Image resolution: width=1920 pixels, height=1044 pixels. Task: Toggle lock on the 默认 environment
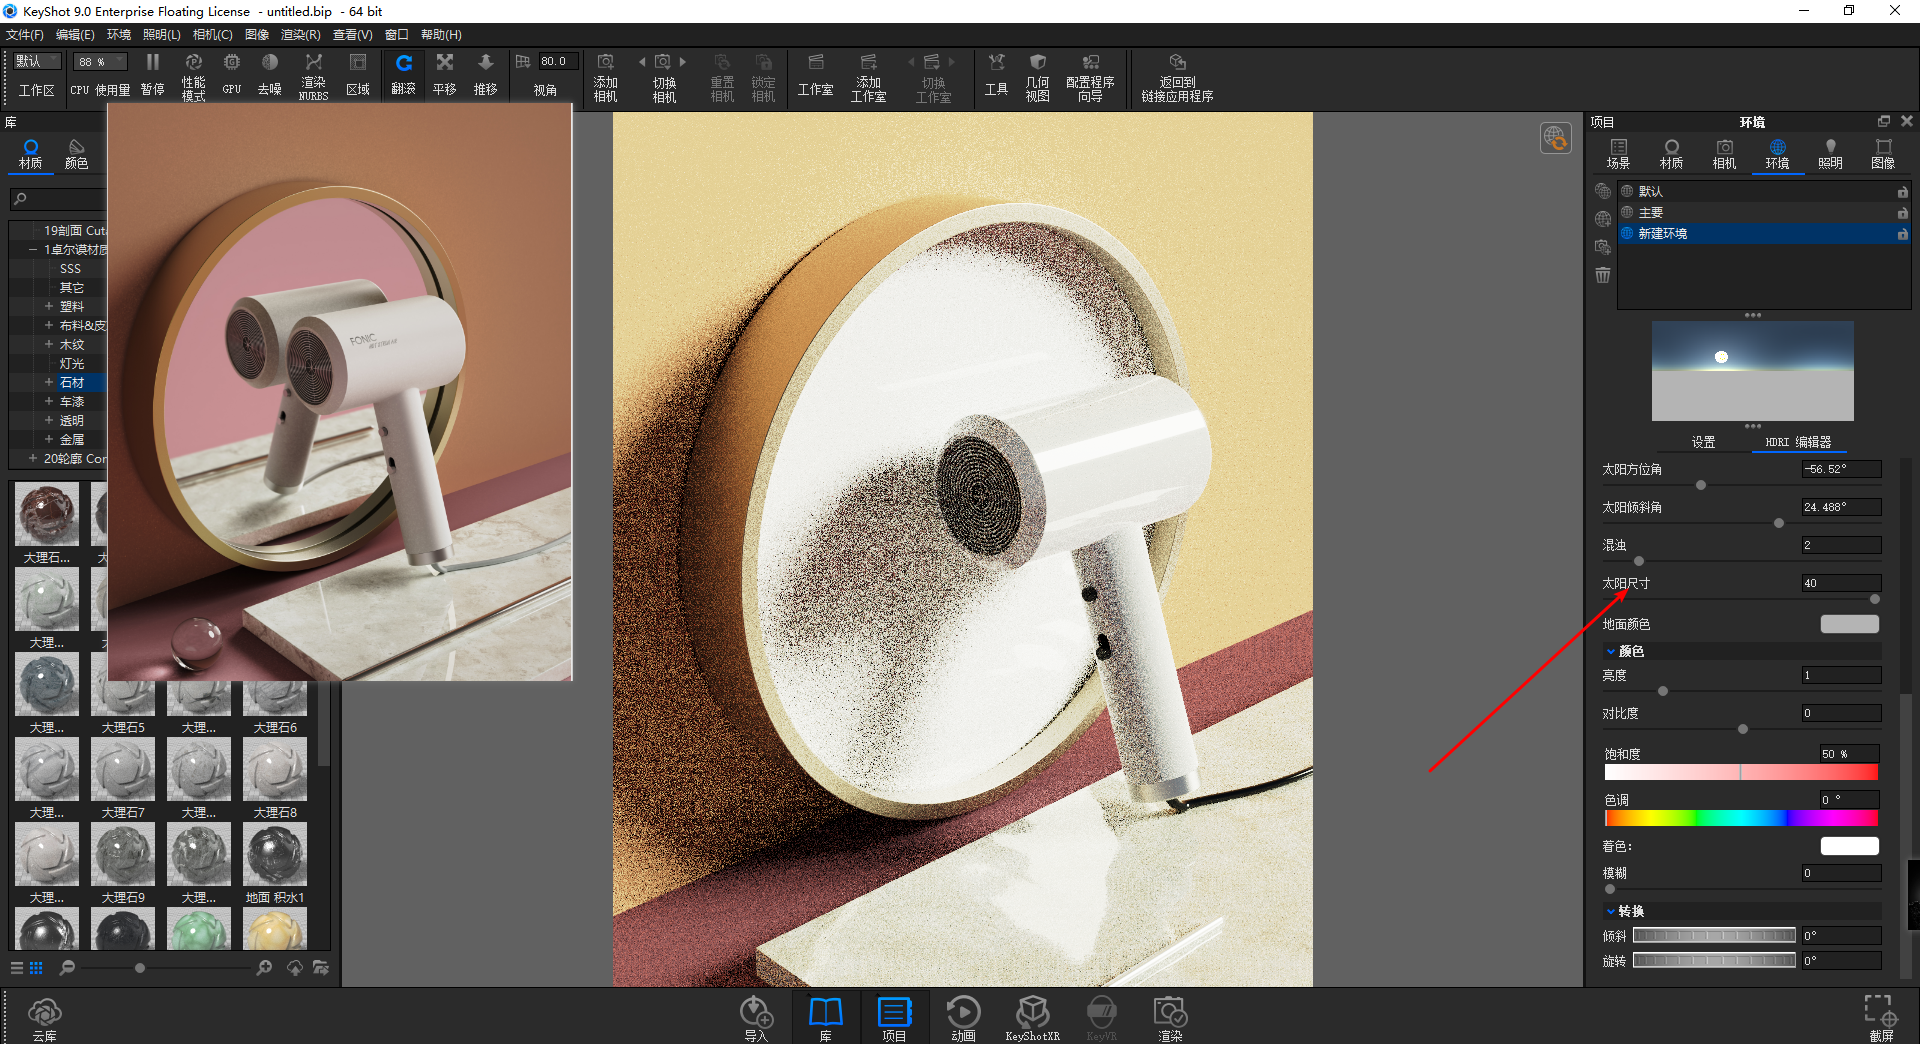click(x=1902, y=191)
